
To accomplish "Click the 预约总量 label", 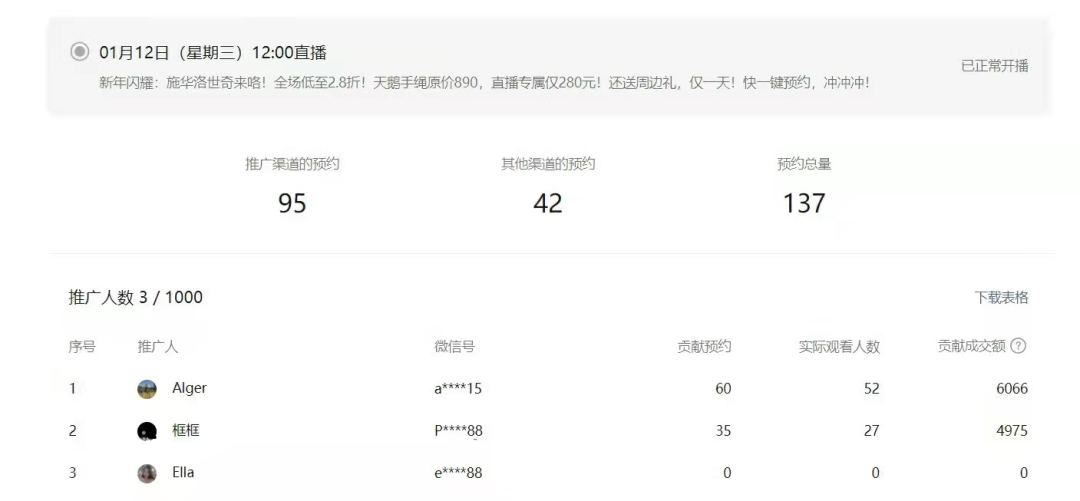I will point(804,164).
